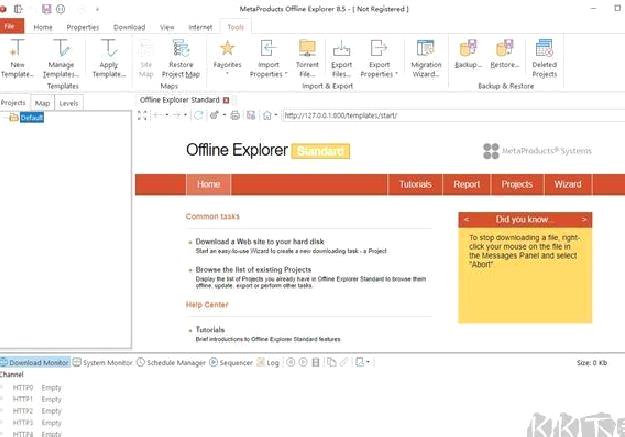
Task: Click Report in the orange page menu
Action: pos(466,184)
